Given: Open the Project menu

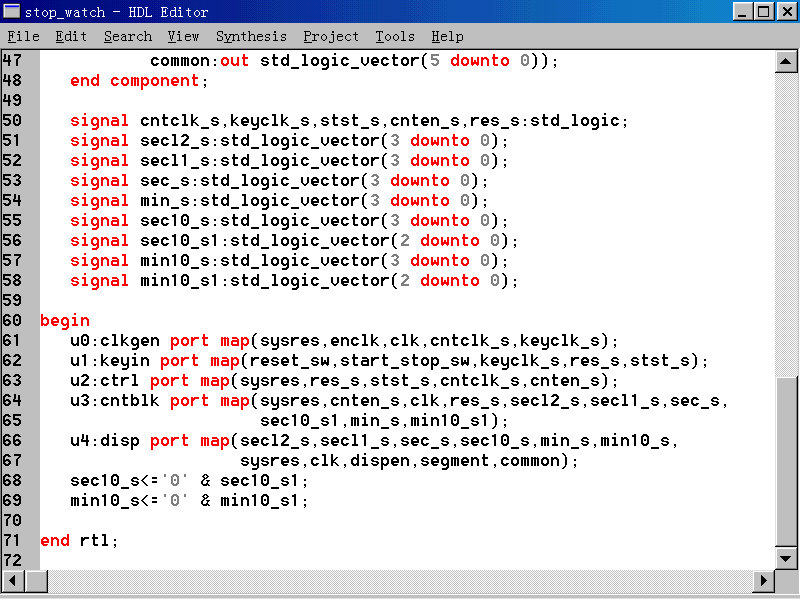Looking at the screenshot, I should [x=331, y=37].
